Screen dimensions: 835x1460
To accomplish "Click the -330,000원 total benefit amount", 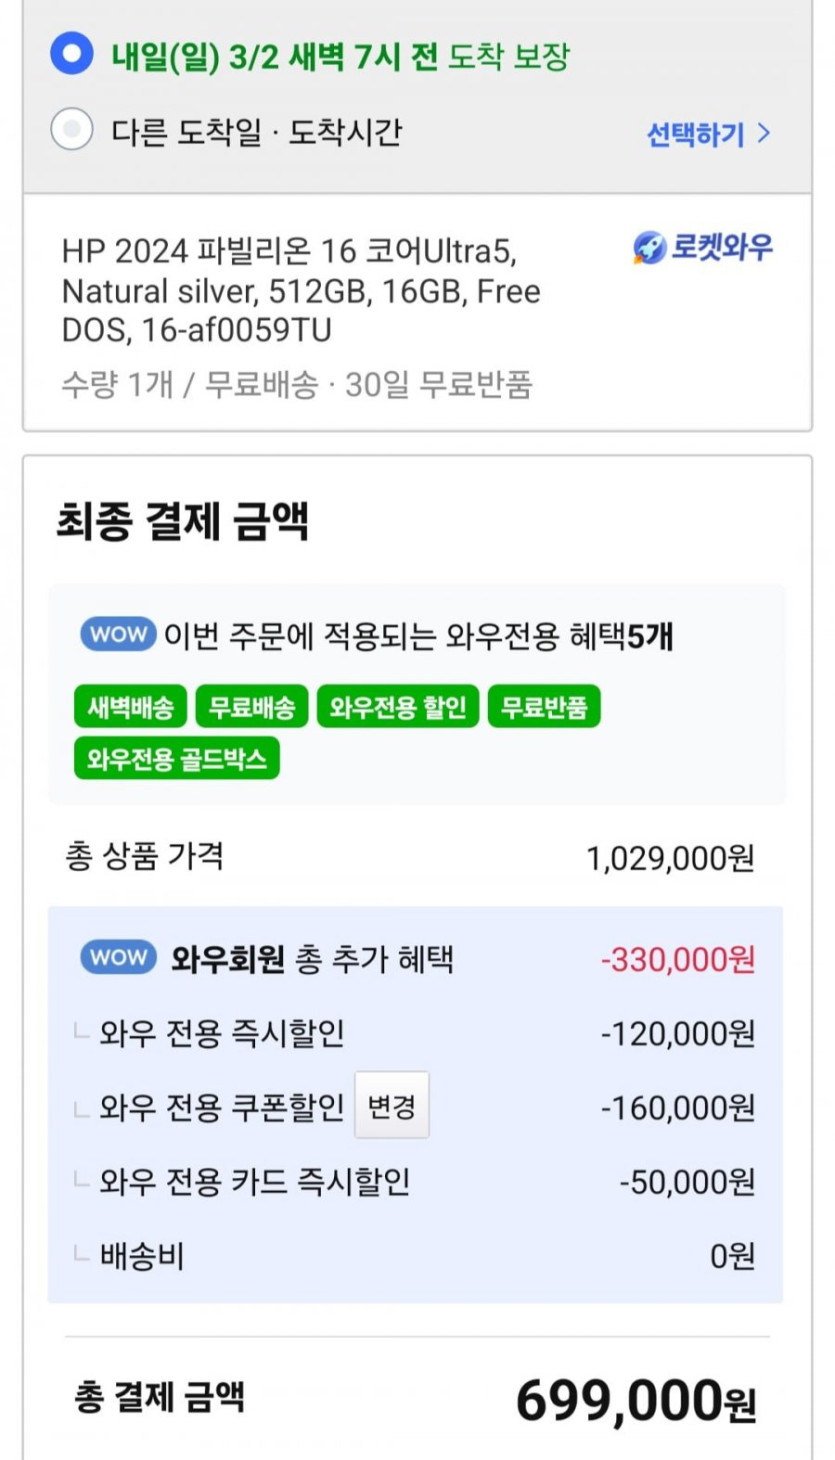I will [677, 960].
